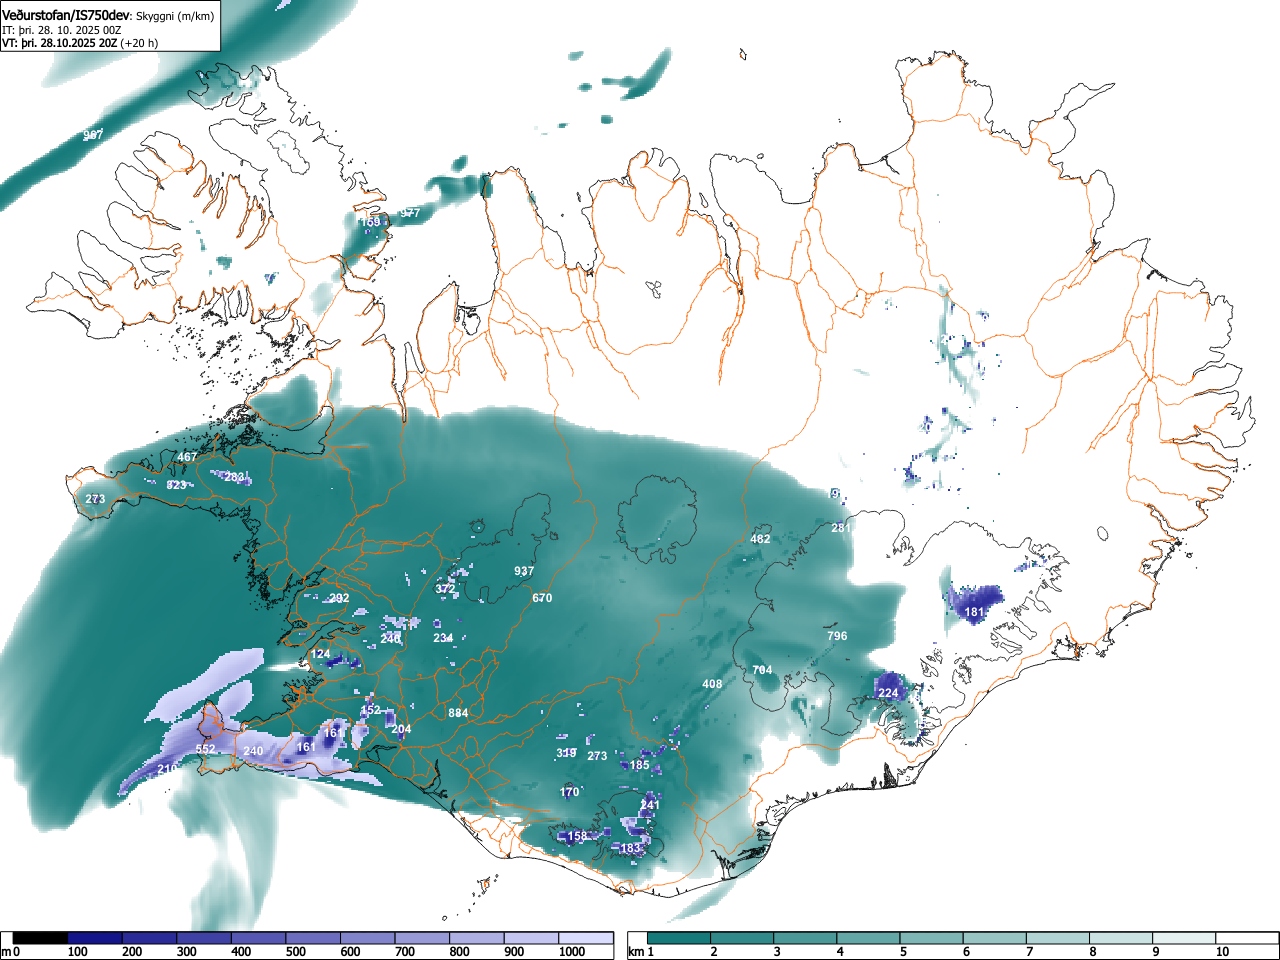This screenshot has width=1280, height=960.
Task: Click visibility value 204 on the map
Action: click(x=401, y=729)
